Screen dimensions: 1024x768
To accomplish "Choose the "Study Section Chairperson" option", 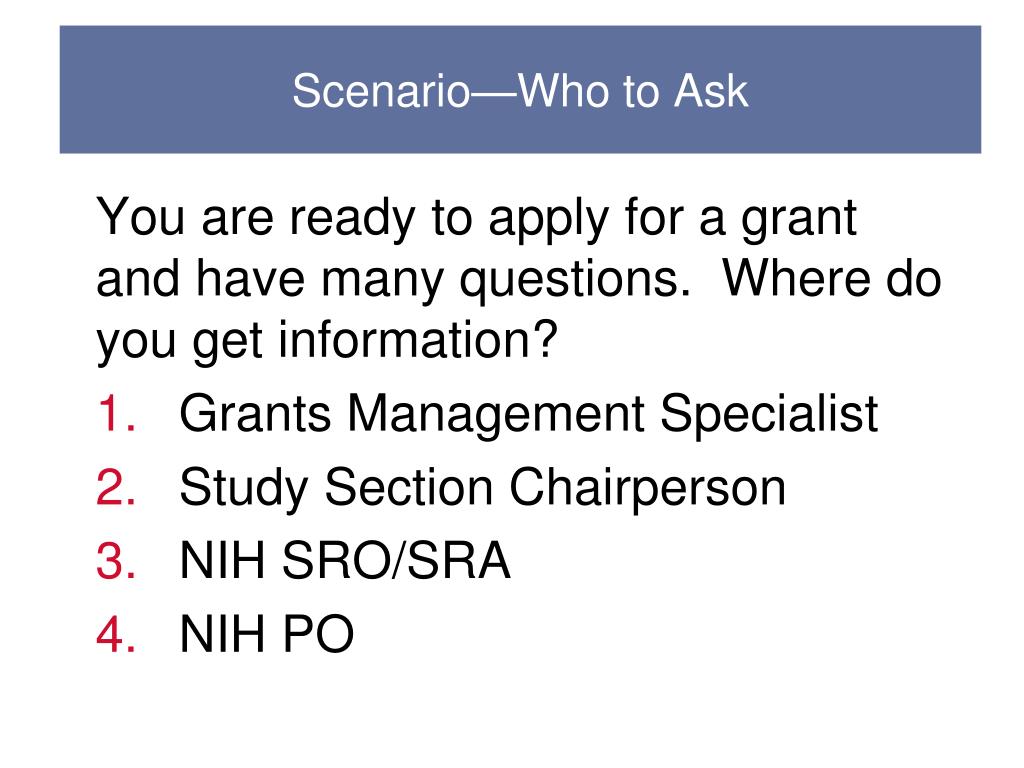I will (x=483, y=488).
